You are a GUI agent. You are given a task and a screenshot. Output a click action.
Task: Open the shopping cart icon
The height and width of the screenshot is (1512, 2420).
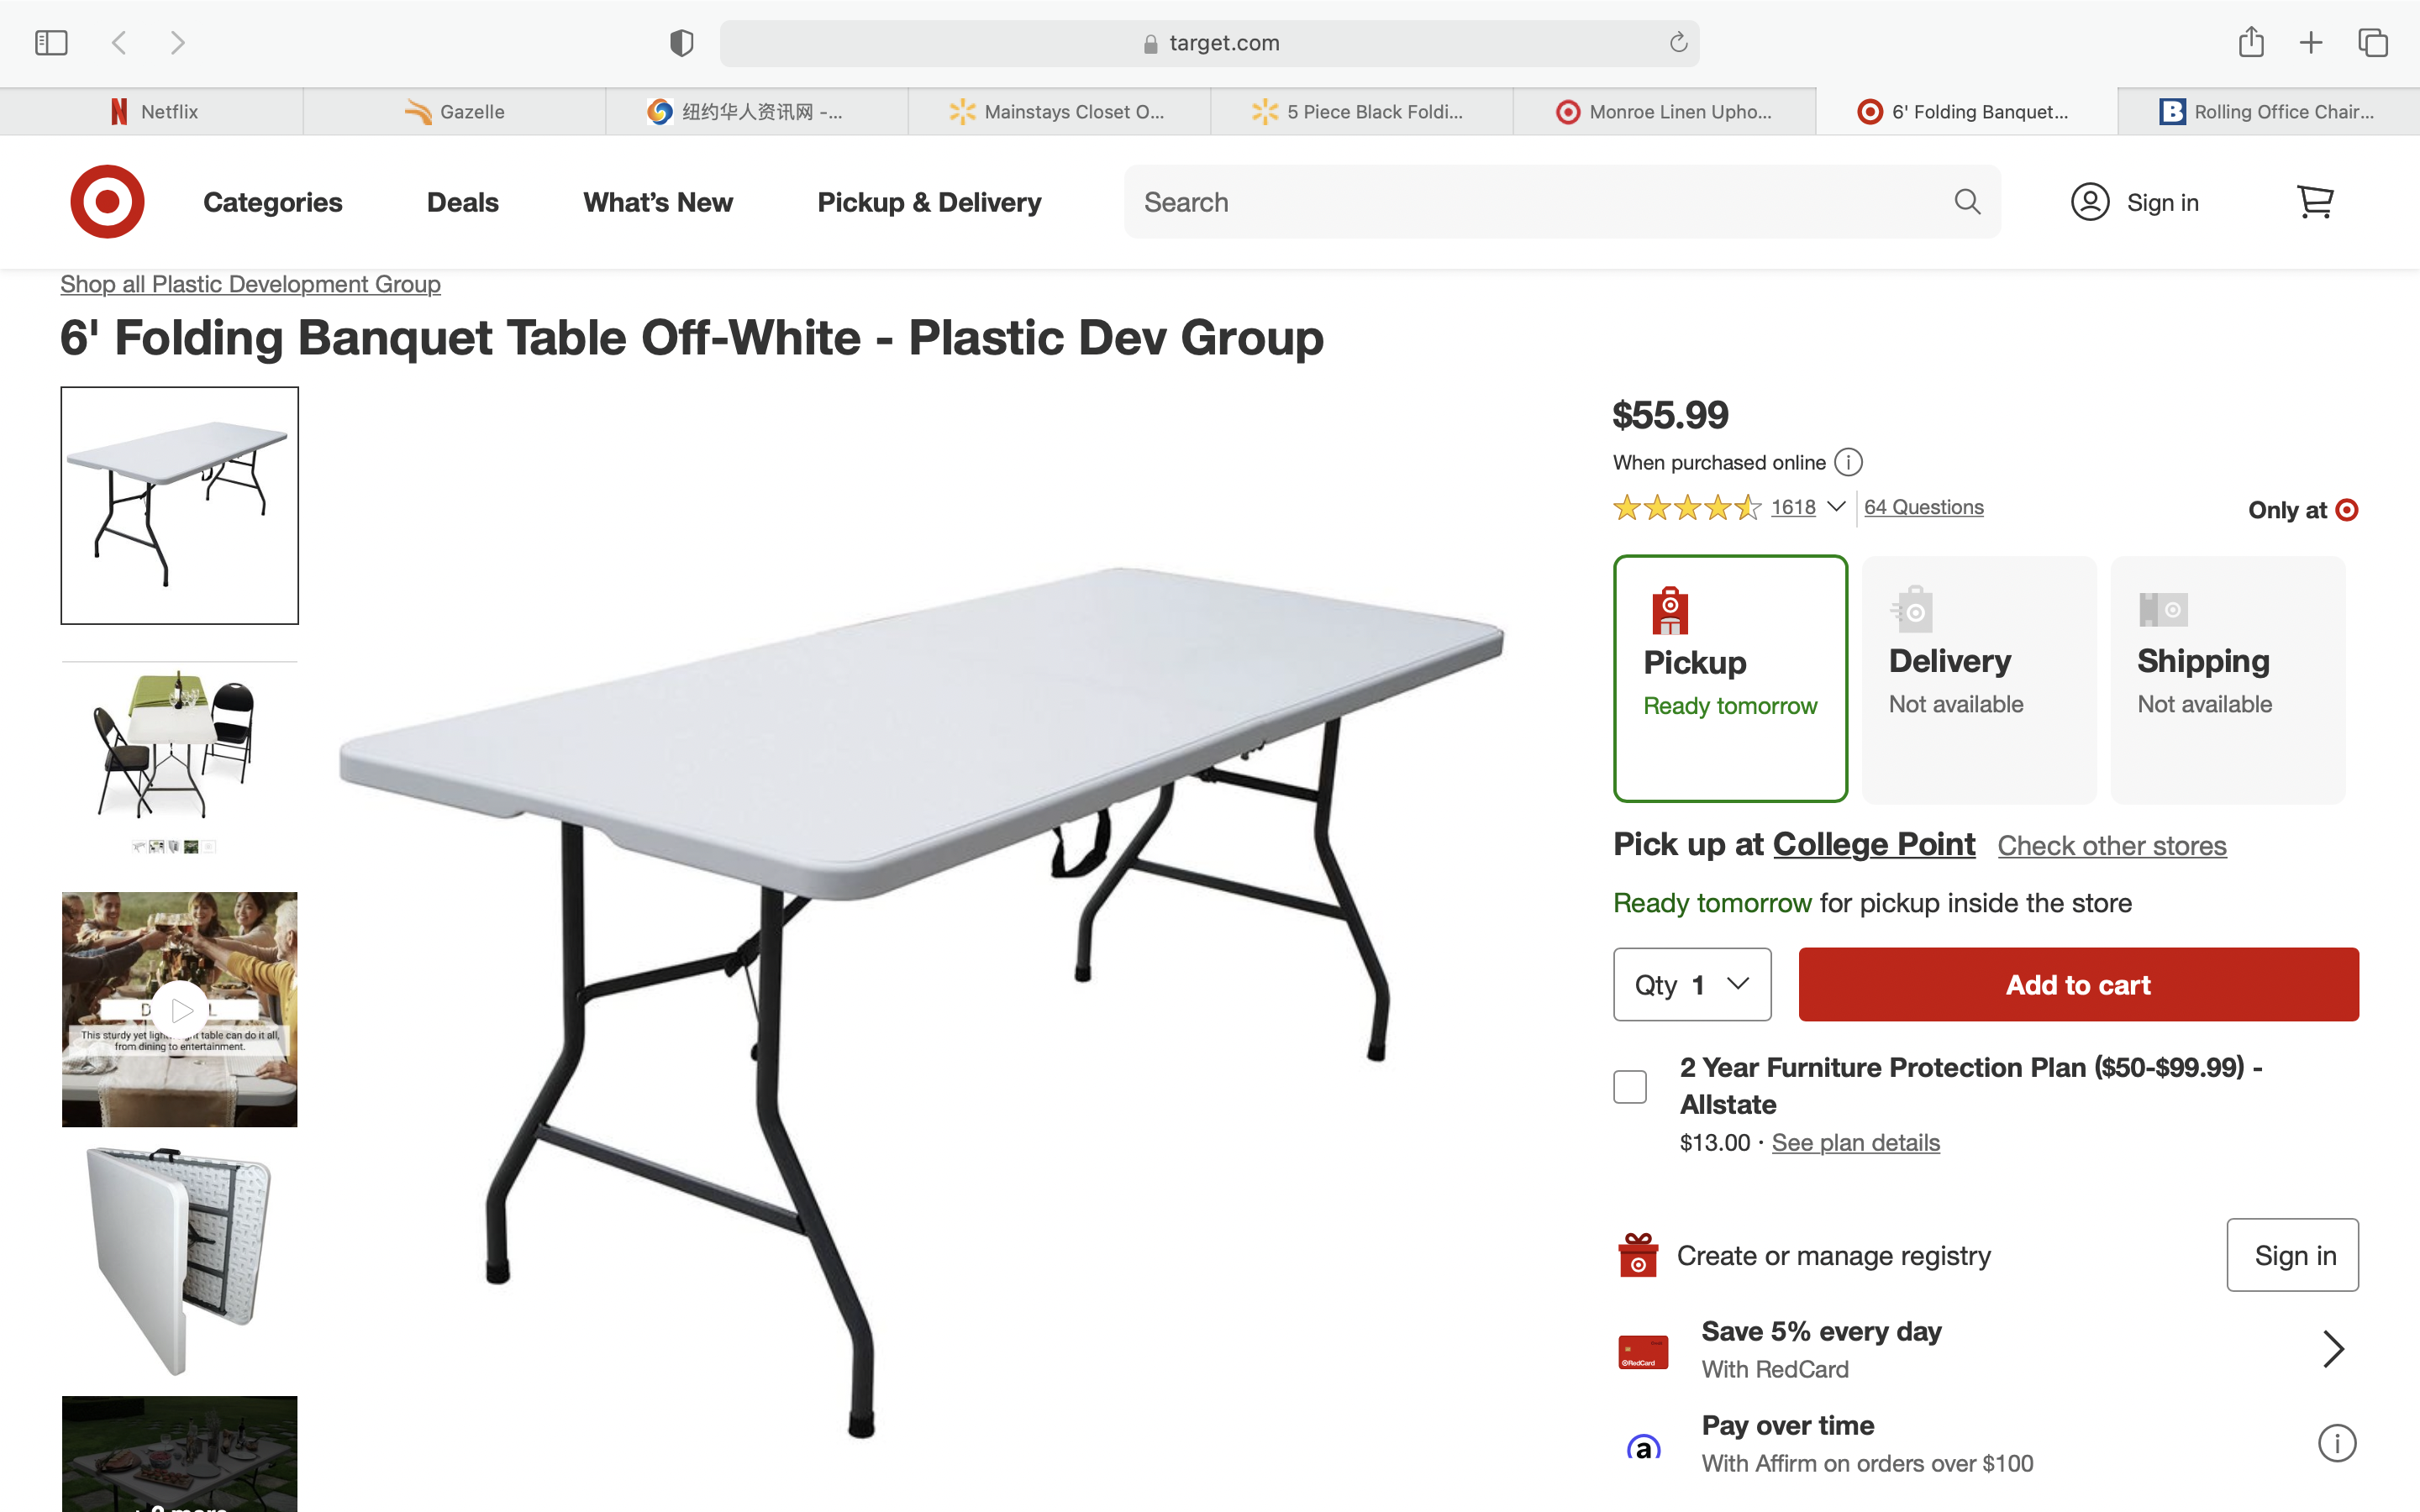(2314, 202)
